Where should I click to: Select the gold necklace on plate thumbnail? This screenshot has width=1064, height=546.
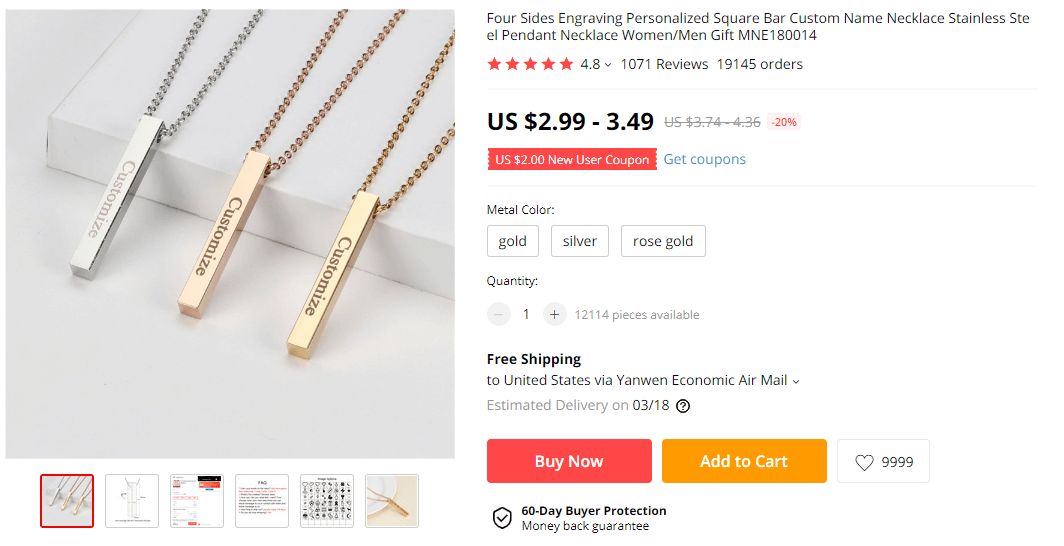(x=392, y=501)
